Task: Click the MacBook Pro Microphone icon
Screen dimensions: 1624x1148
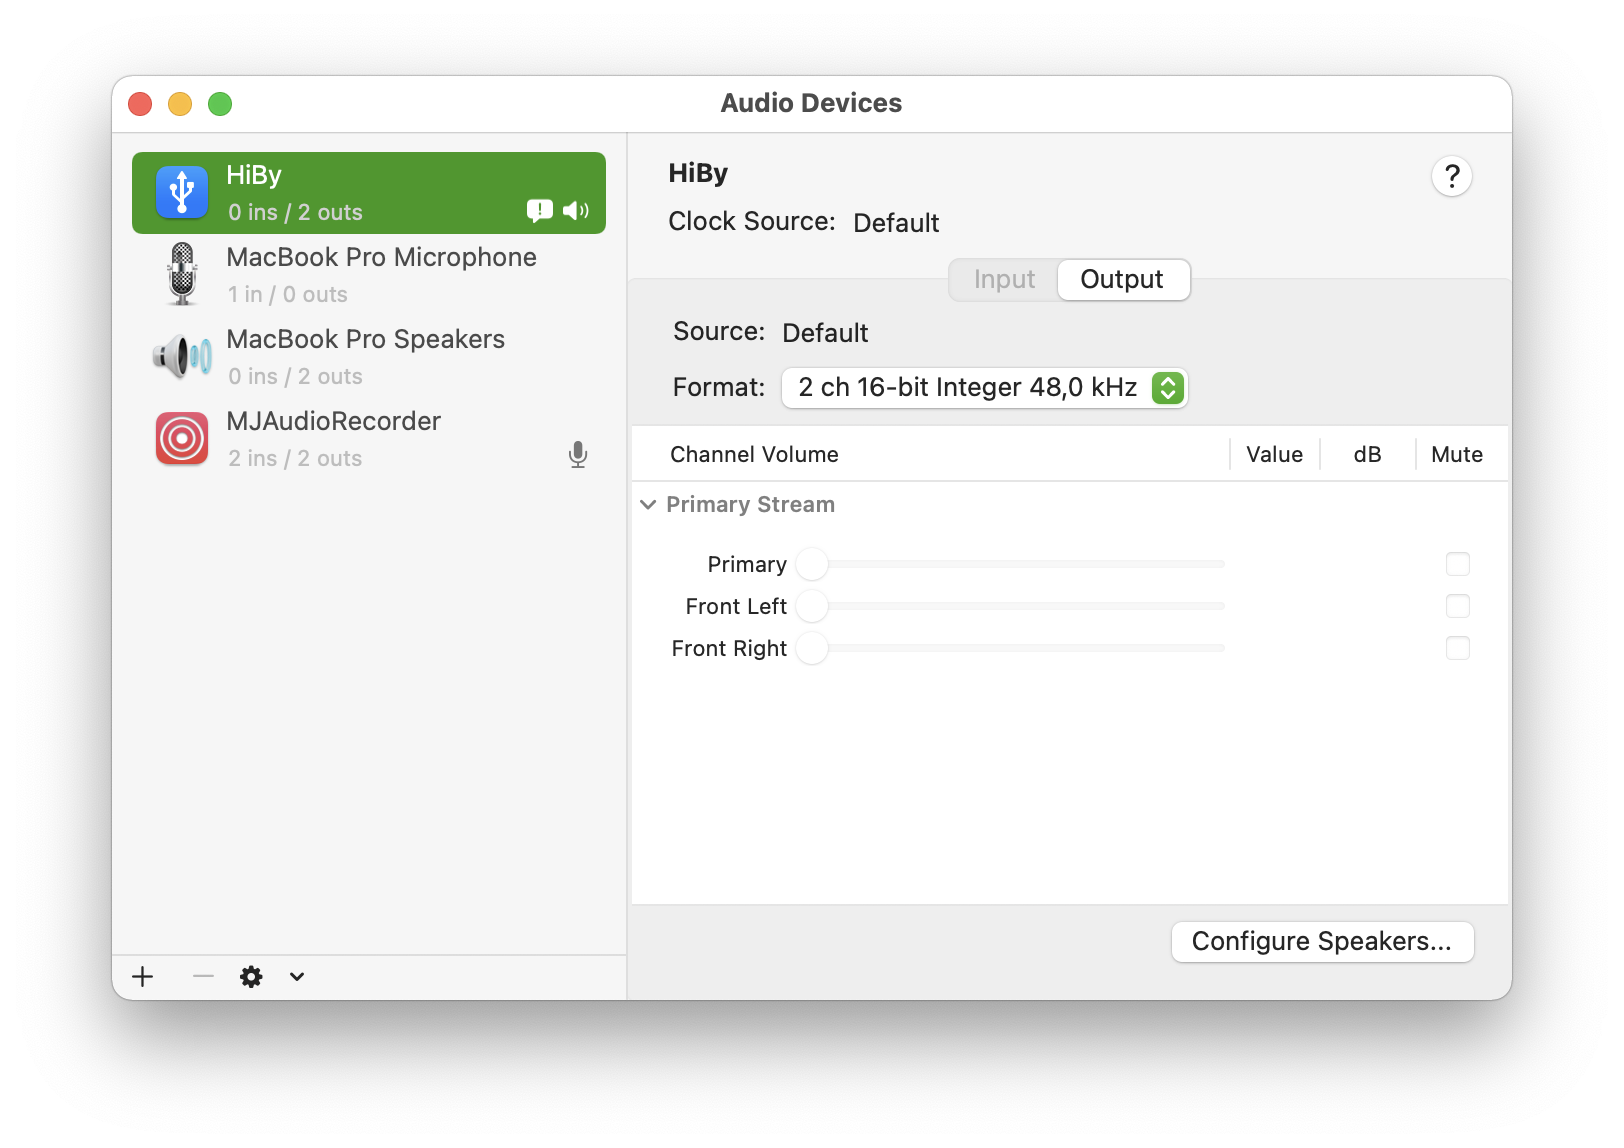Action: point(182,274)
